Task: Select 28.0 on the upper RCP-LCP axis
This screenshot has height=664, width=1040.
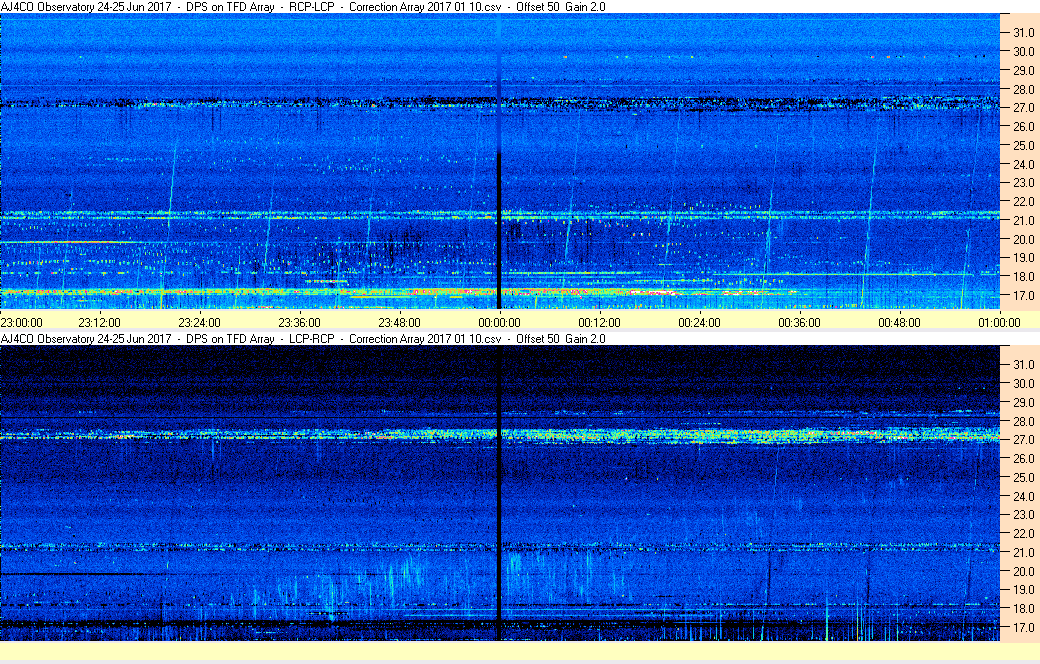Action: (x=1023, y=89)
